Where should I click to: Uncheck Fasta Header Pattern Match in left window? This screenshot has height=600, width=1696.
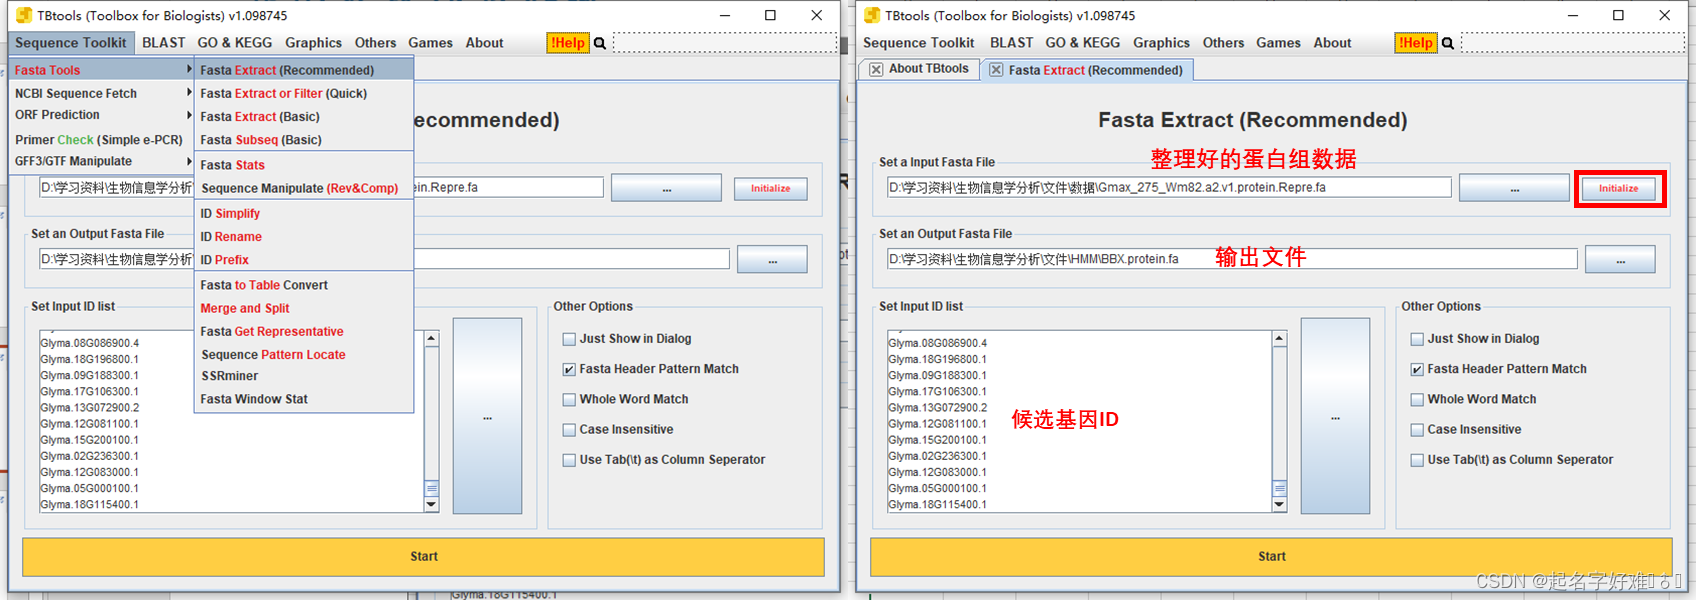[x=569, y=369]
